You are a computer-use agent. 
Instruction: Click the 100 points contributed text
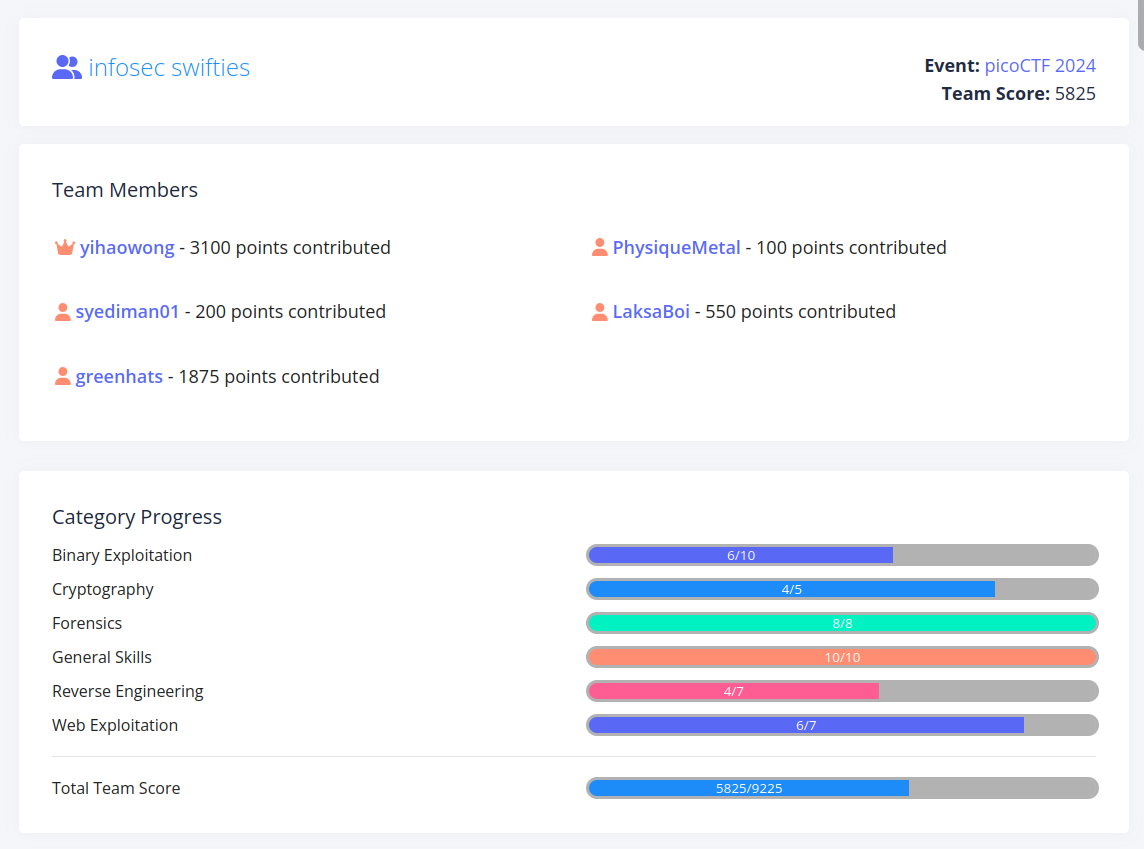click(x=851, y=247)
